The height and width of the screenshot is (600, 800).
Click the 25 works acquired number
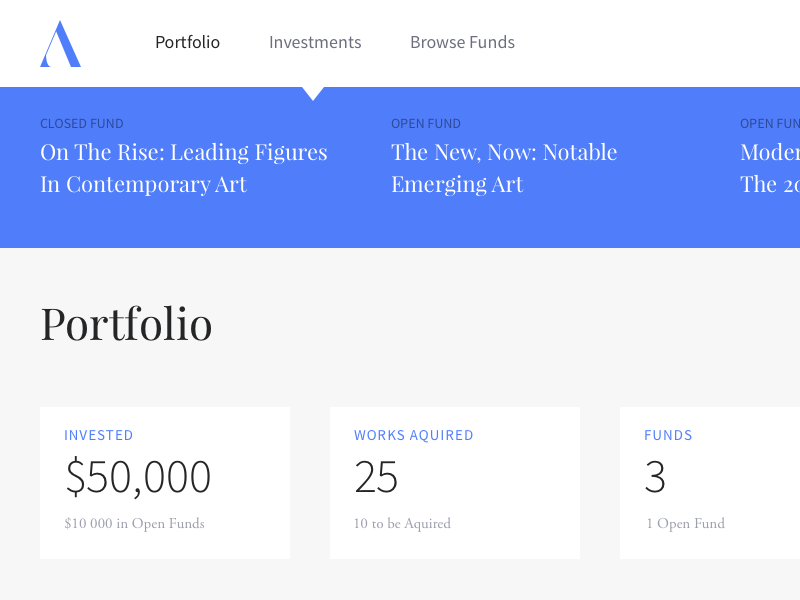[376, 478]
